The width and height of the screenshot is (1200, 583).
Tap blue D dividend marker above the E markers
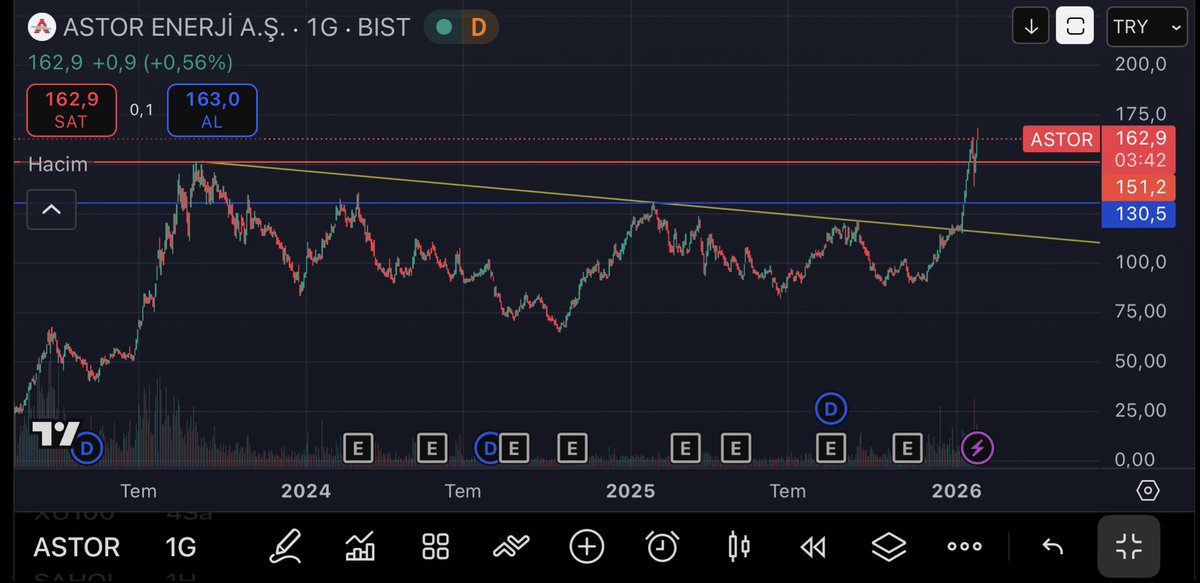point(830,409)
